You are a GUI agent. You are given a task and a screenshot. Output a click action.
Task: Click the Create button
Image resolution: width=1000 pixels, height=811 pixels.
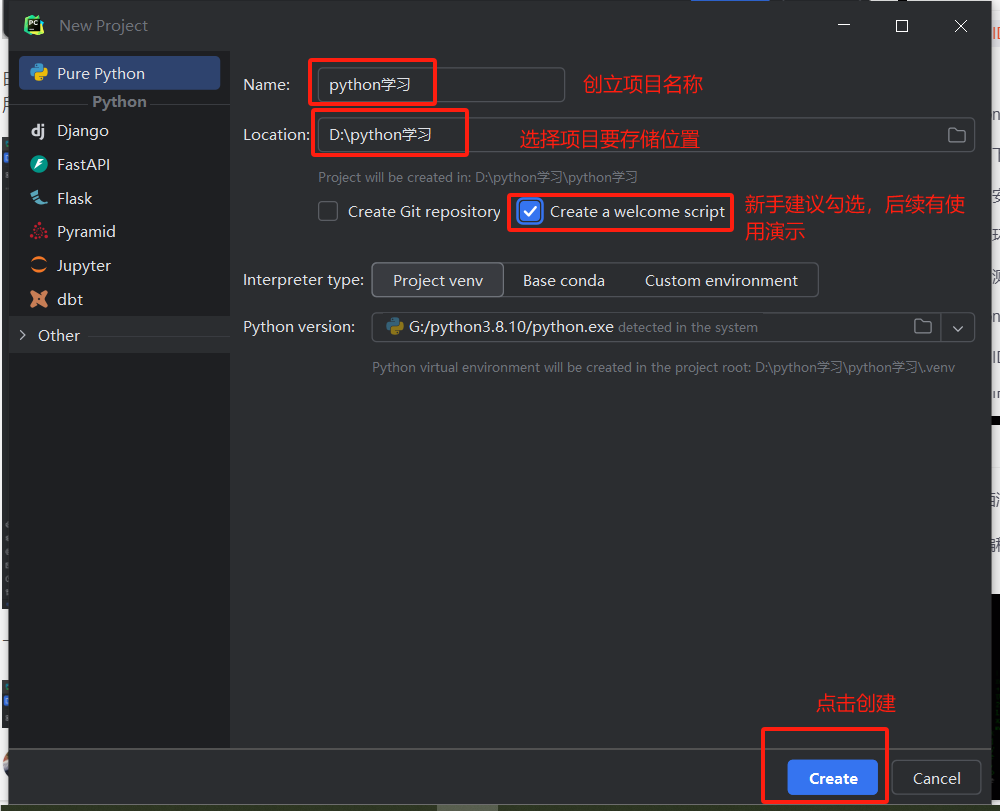click(x=832, y=778)
